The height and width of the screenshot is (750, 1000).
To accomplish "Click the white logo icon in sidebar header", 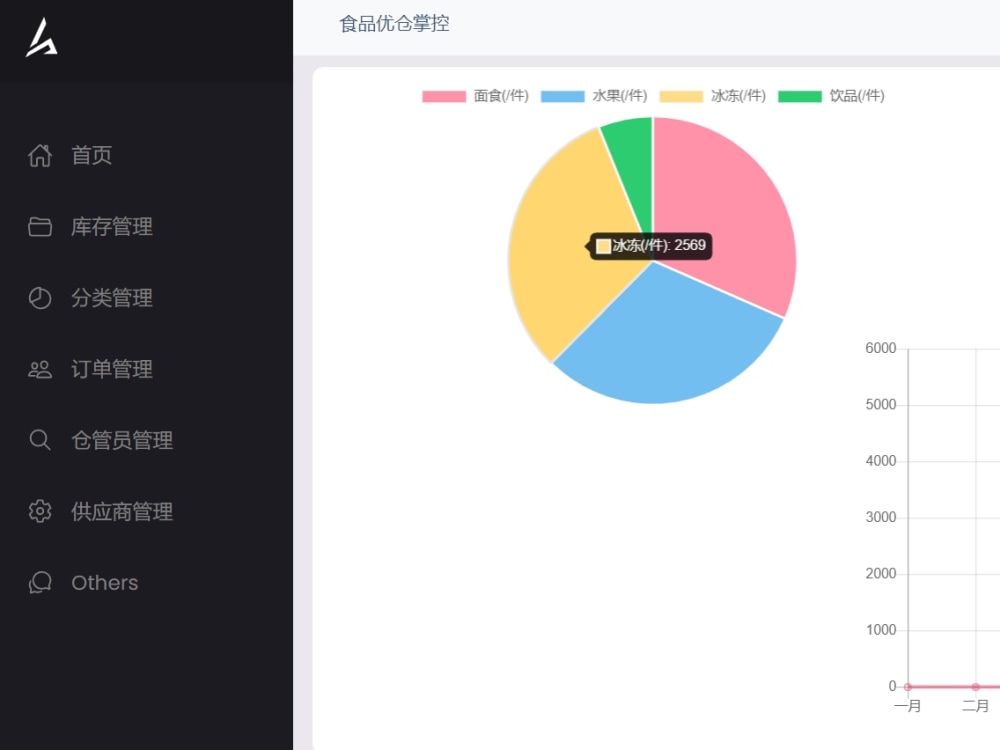I will [x=41, y=38].
